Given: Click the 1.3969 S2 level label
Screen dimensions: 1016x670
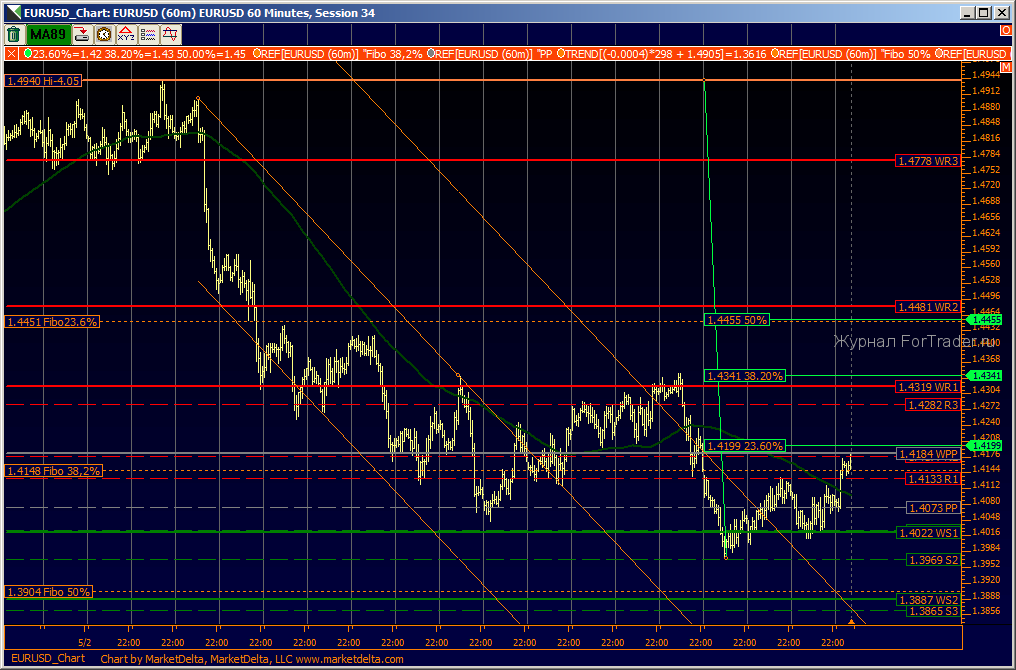Looking at the screenshot, I should 932,560.
